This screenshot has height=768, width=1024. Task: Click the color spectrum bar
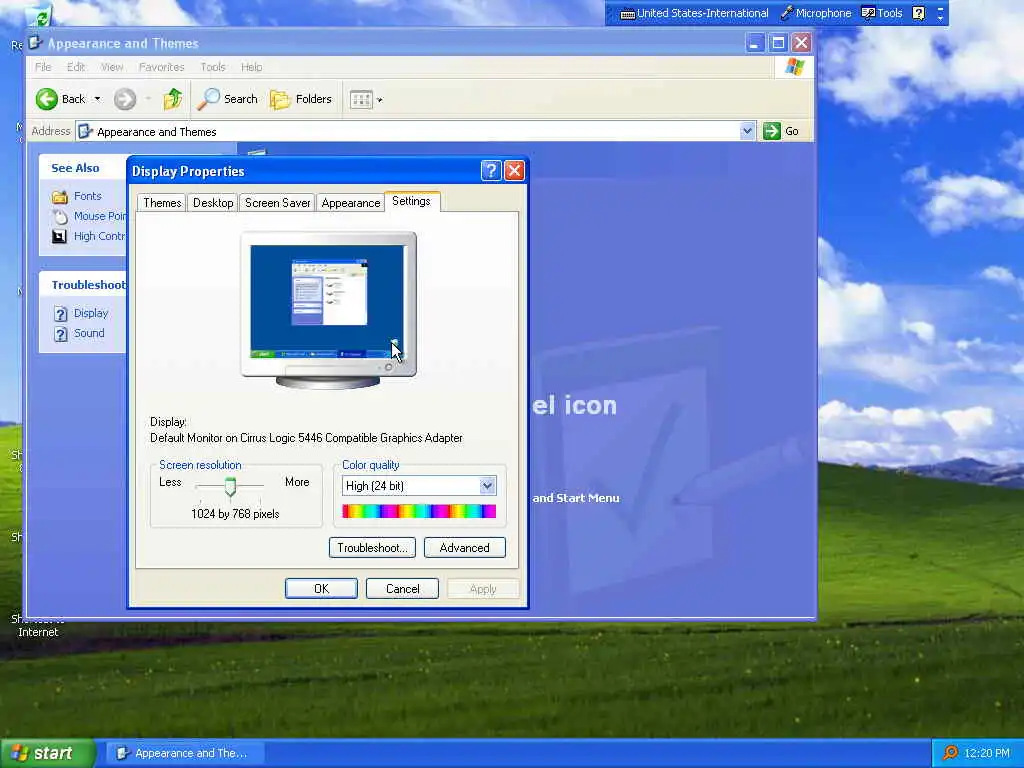[x=419, y=511]
